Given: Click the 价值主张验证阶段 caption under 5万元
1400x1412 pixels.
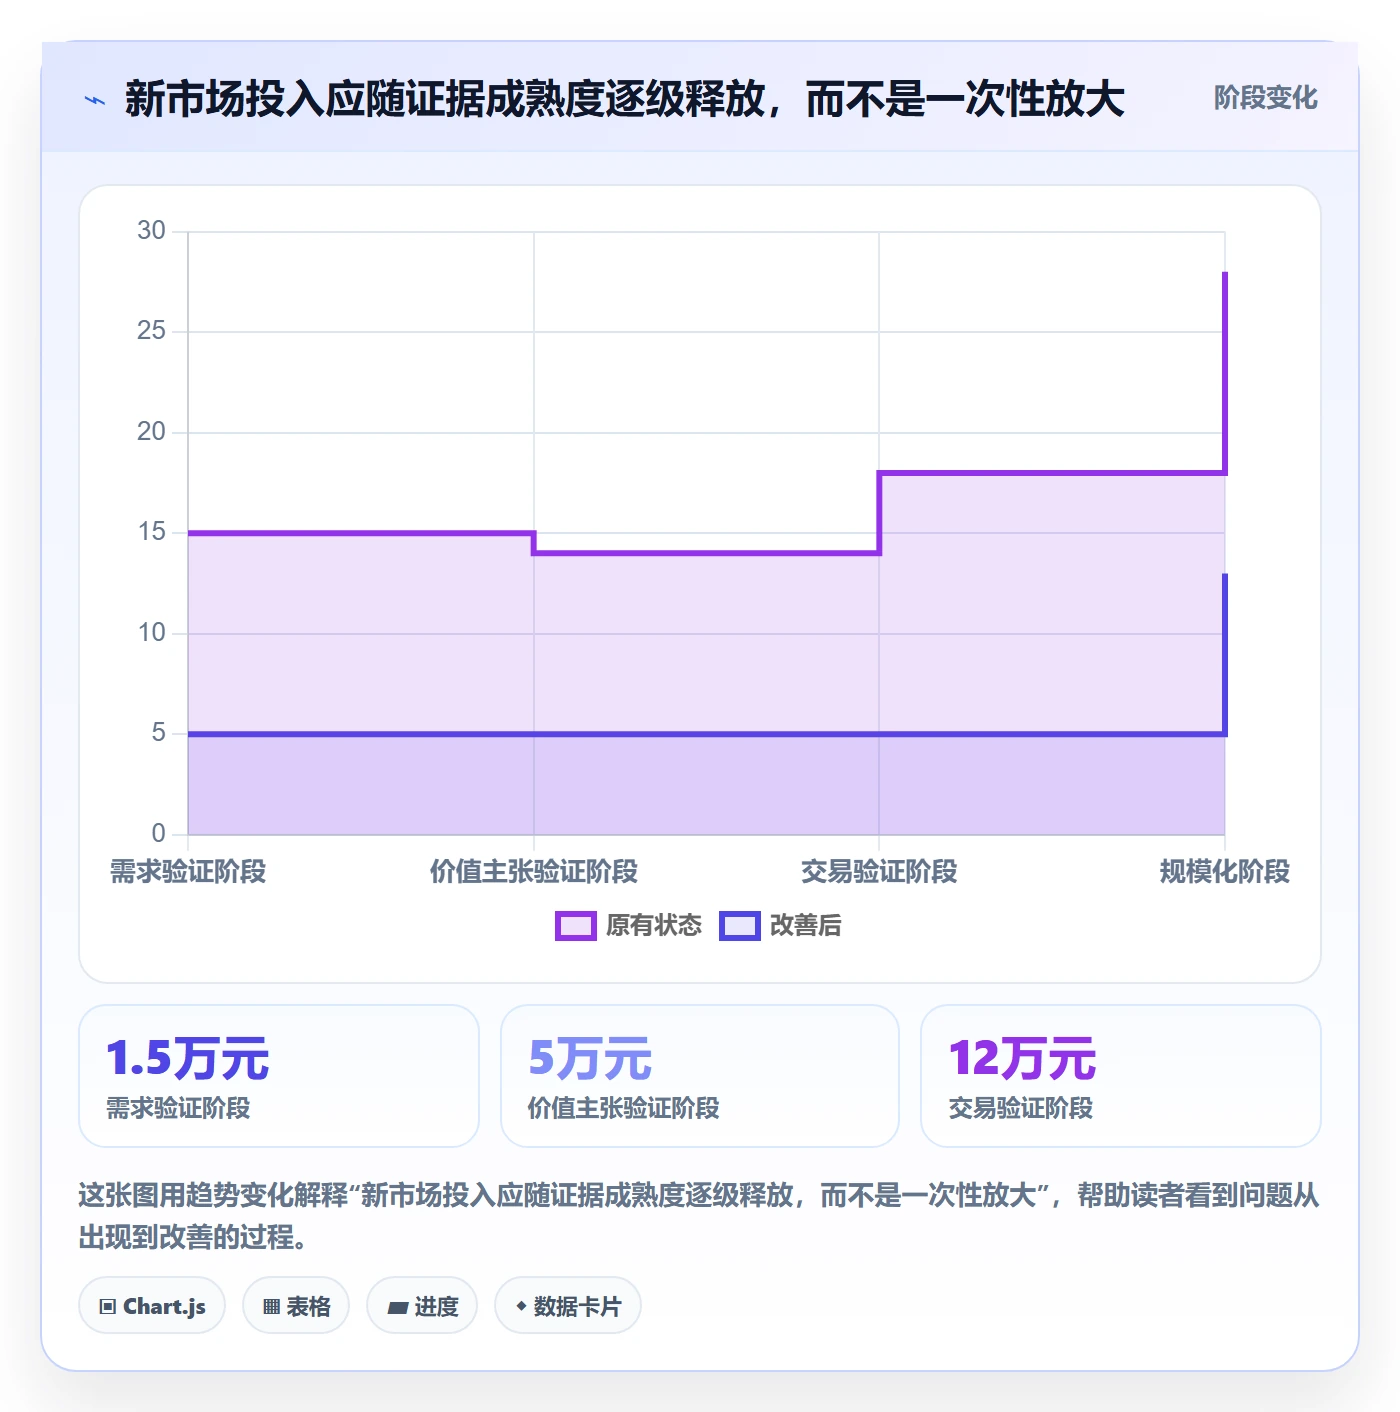Looking at the screenshot, I should tap(624, 1108).
